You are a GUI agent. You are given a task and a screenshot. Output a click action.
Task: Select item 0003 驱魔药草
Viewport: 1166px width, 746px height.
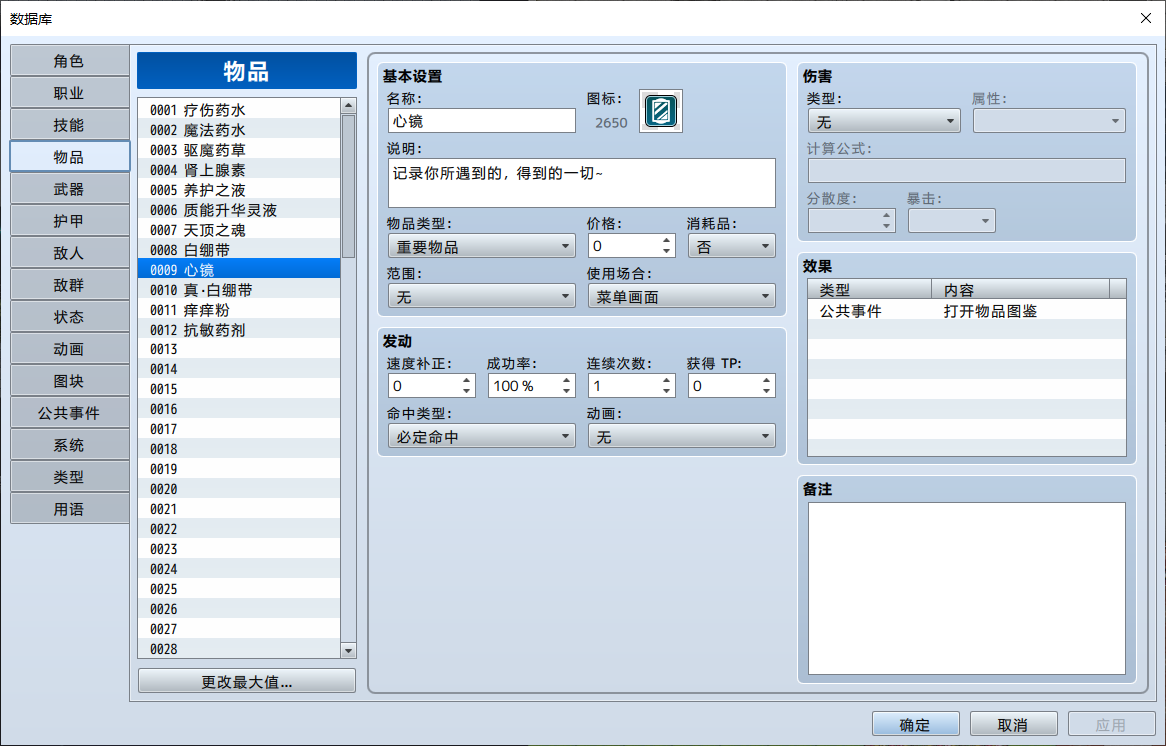(x=239, y=149)
